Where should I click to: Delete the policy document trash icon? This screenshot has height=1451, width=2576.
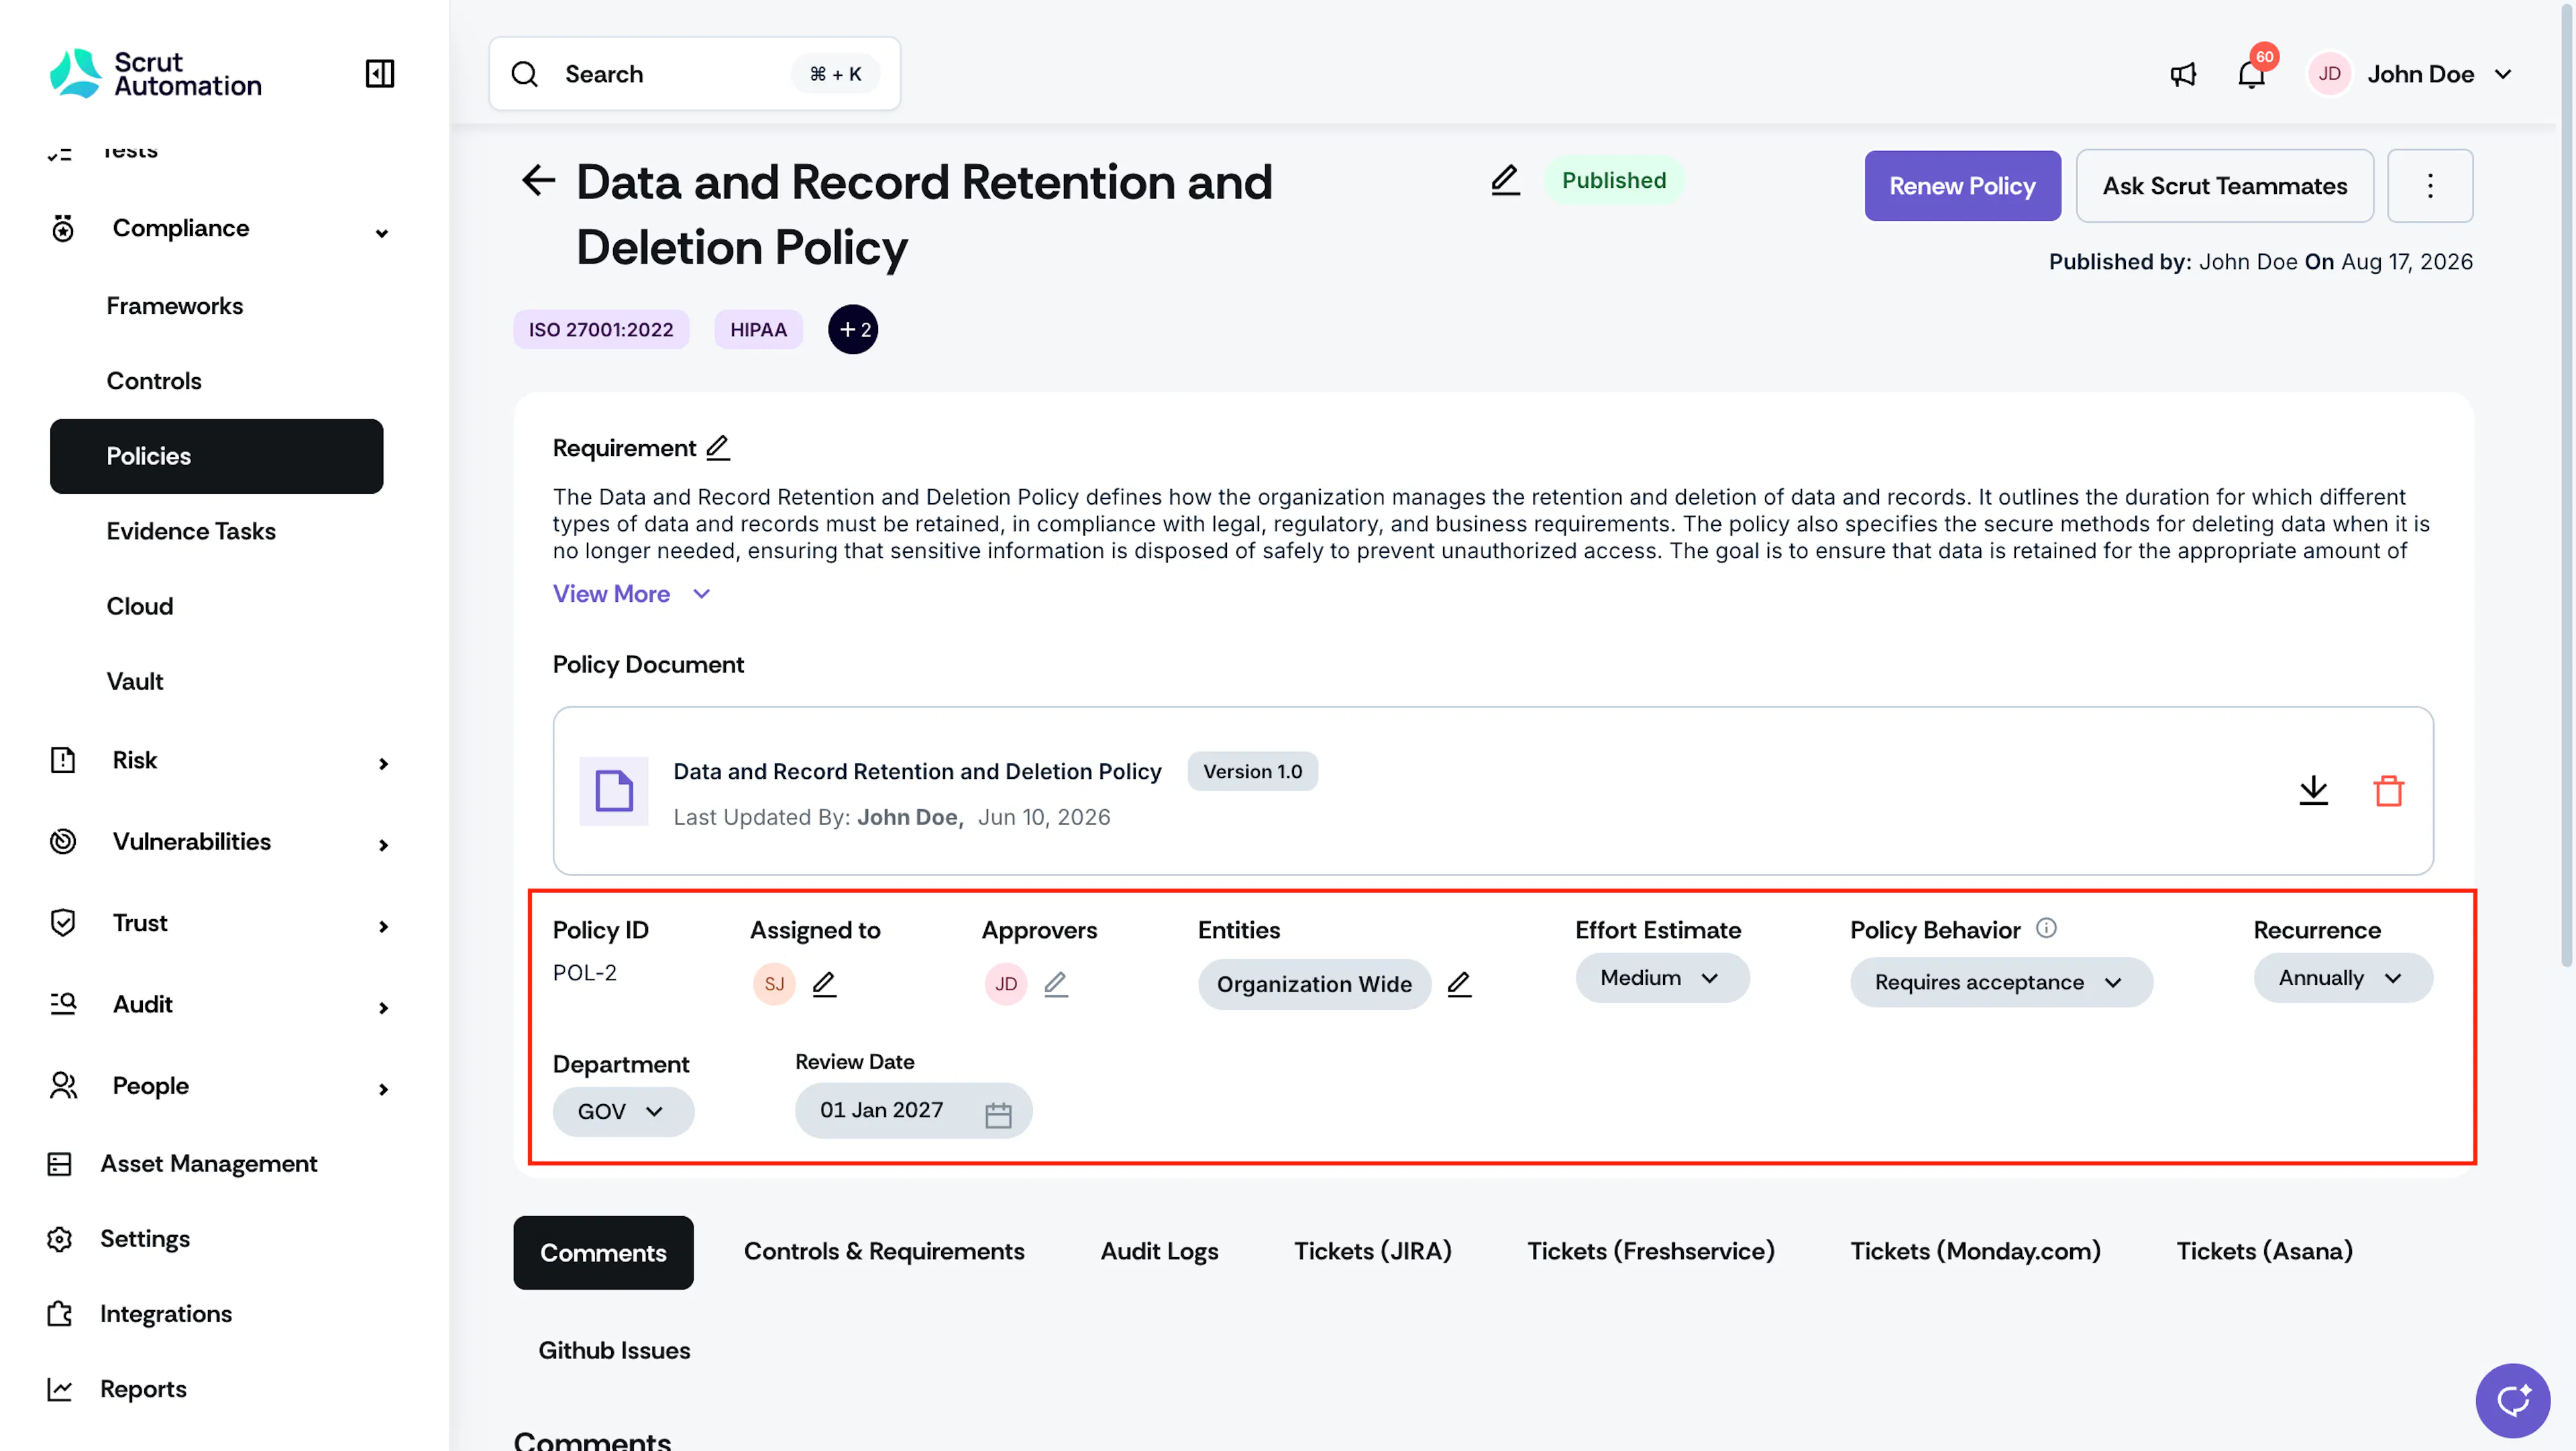pyautogui.click(x=2389, y=790)
